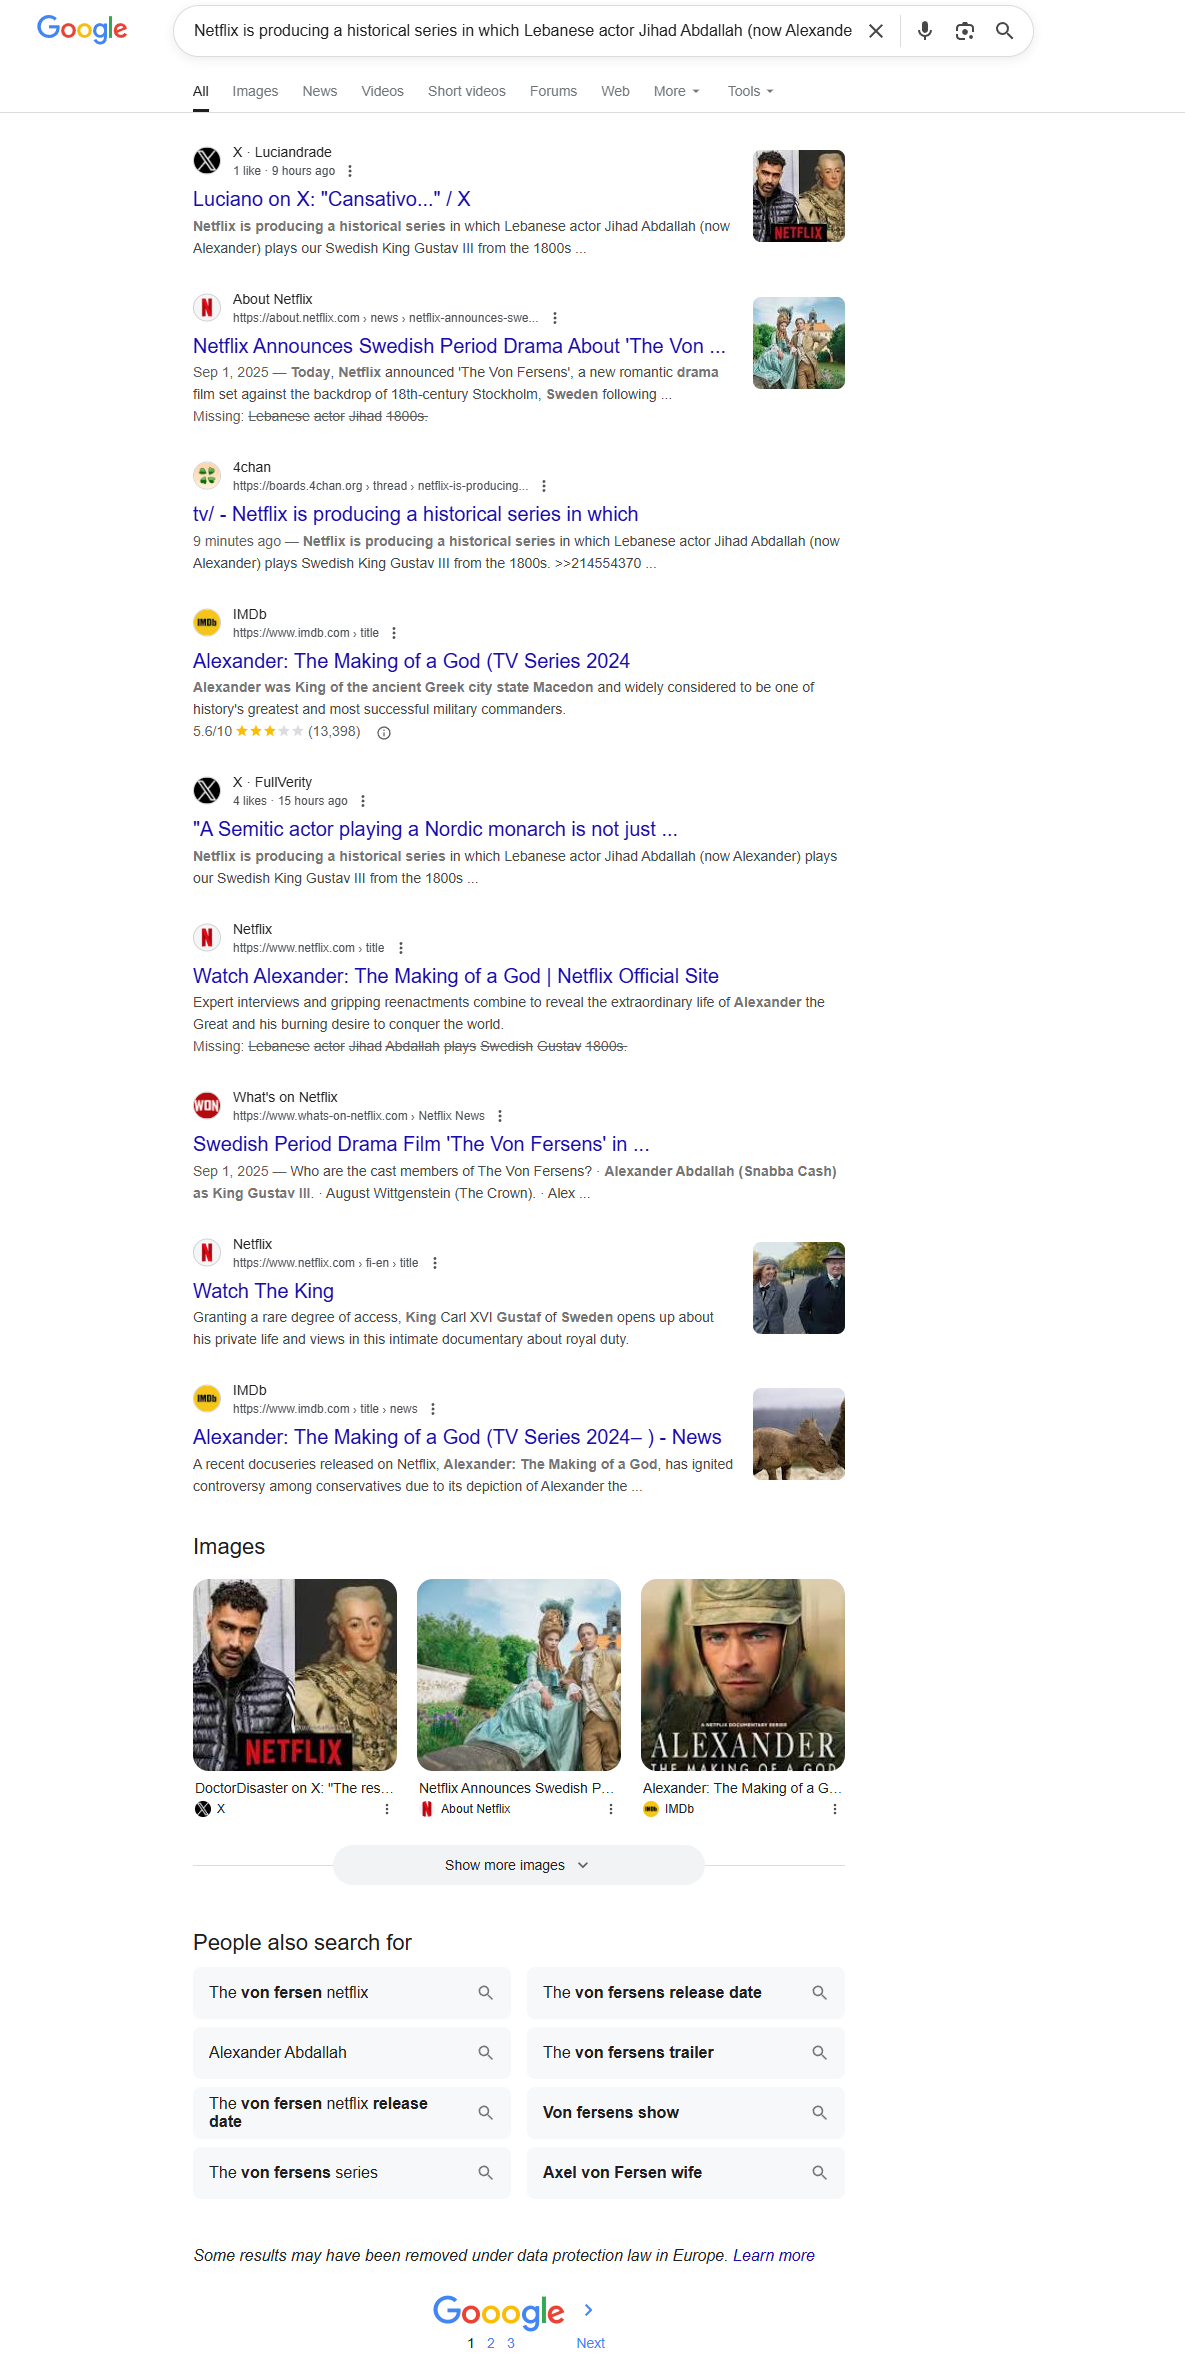
Task: Click the What's on Netflix WON favicon
Action: (207, 1105)
